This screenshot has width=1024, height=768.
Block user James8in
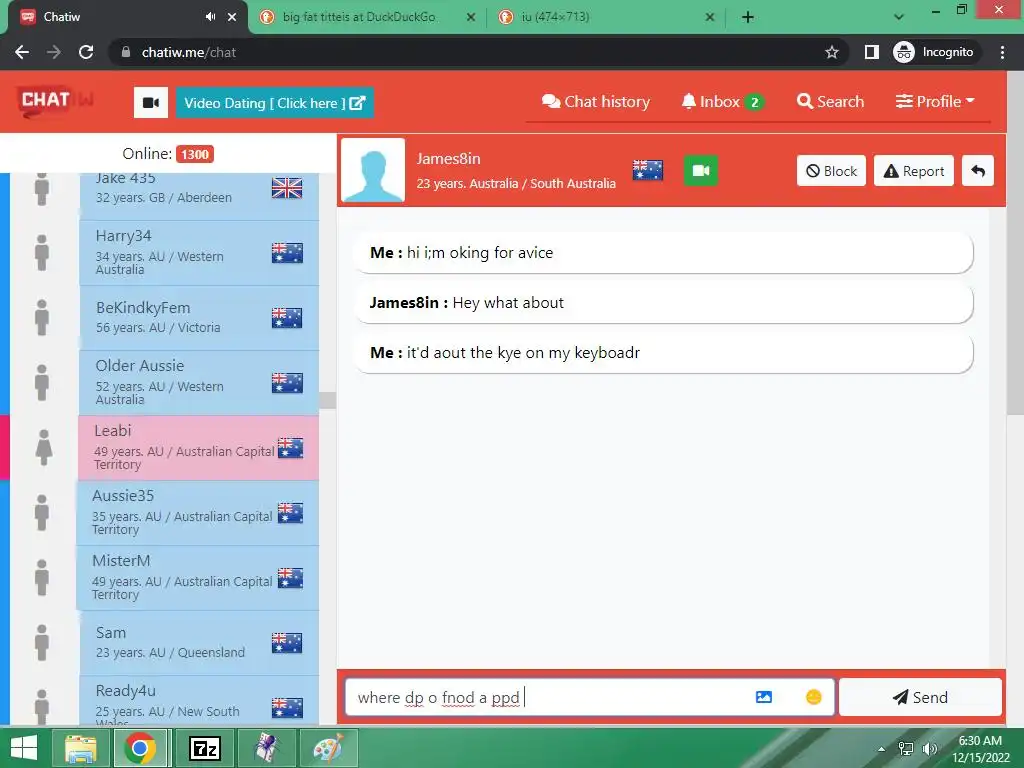coord(831,170)
